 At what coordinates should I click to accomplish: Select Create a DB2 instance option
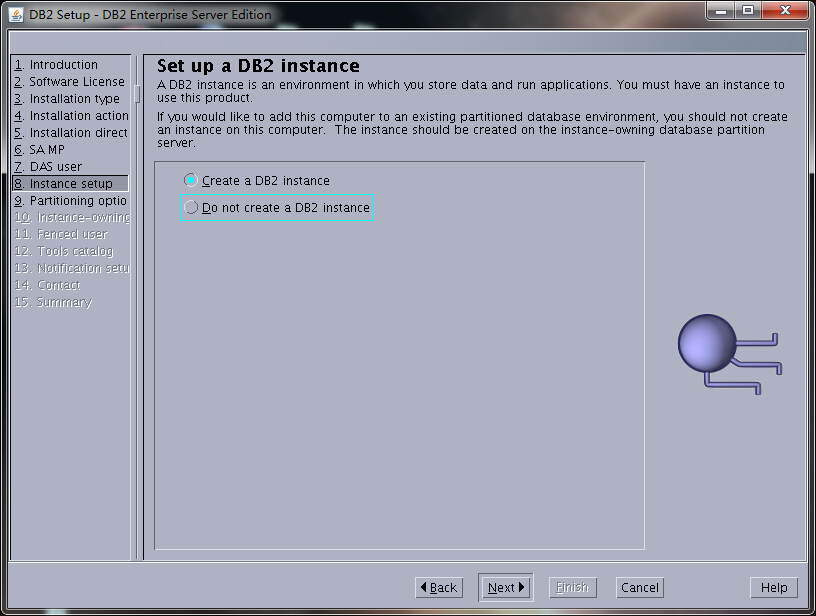point(257,181)
